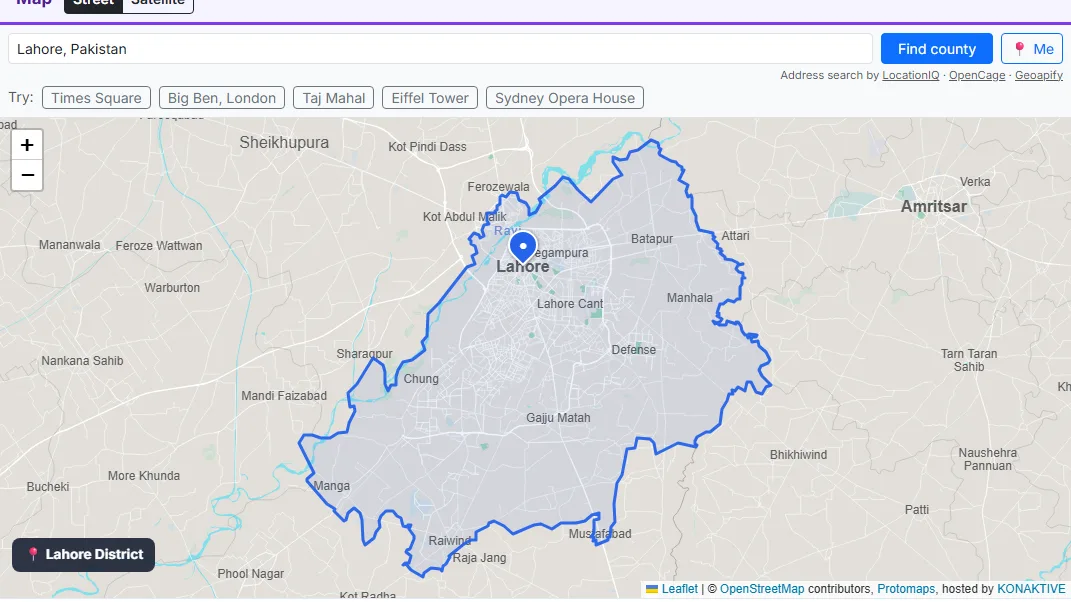Switch to Street map view
Screen dimensions: 1071x602
[x=94, y=3]
